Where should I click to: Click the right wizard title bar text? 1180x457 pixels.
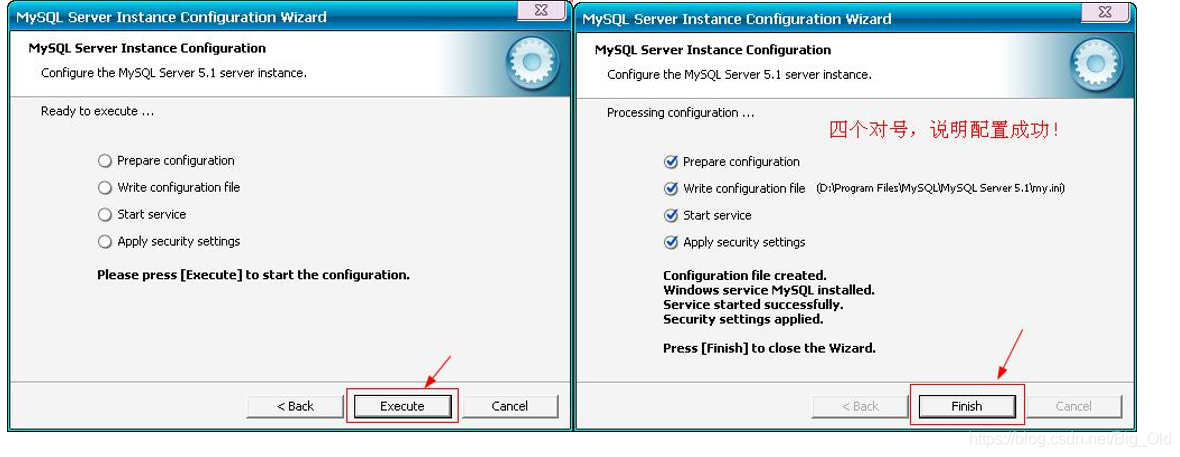(737, 19)
